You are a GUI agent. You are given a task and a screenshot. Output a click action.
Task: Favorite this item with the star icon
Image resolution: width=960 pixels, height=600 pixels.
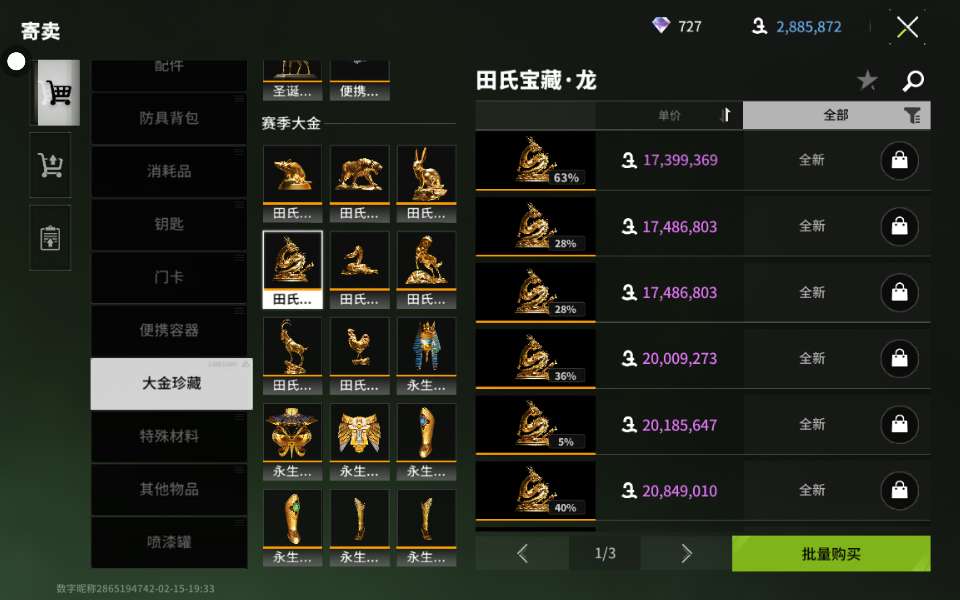click(867, 80)
